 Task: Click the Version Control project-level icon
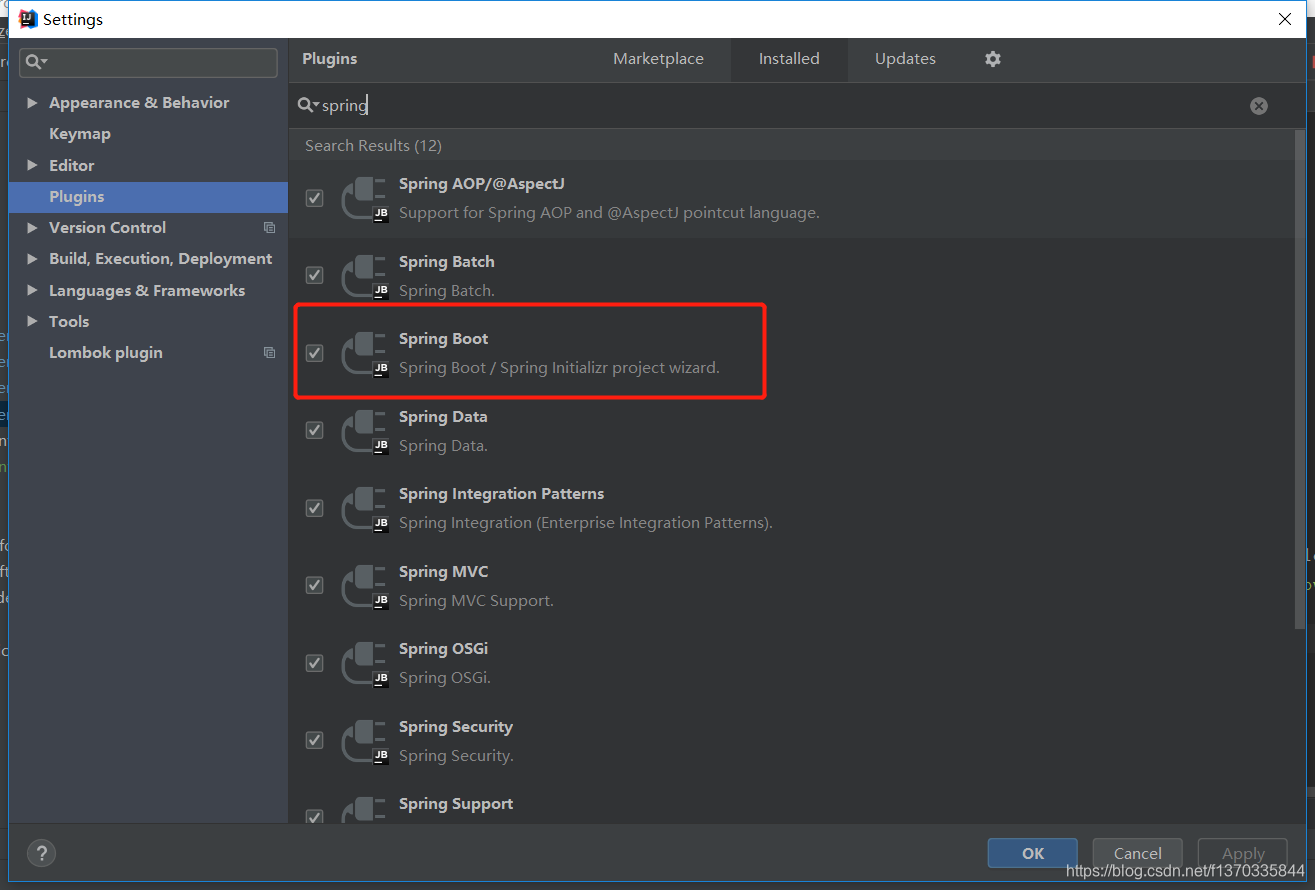(x=269, y=228)
